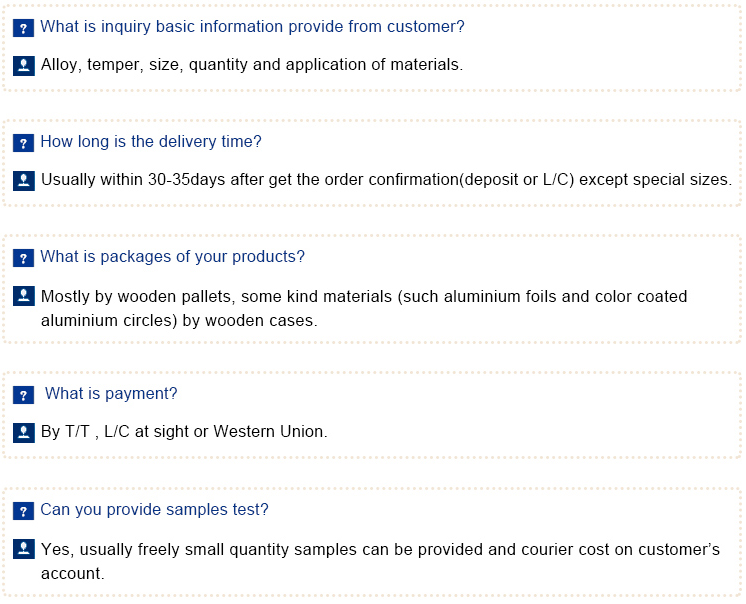This screenshot has height=604, width=746.
Task: Click 'What is packages of your products?' heading
Action: pos(172,257)
